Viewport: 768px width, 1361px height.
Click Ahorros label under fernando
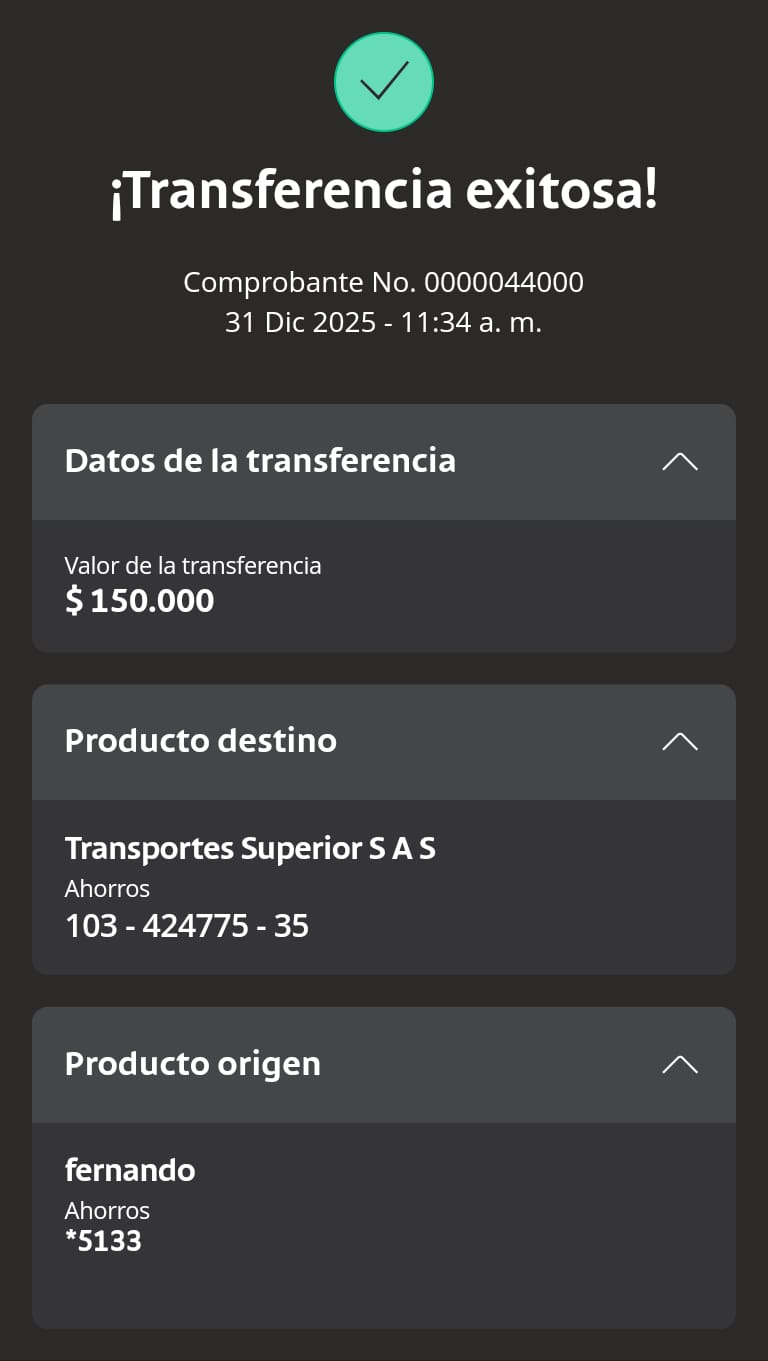click(107, 1211)
